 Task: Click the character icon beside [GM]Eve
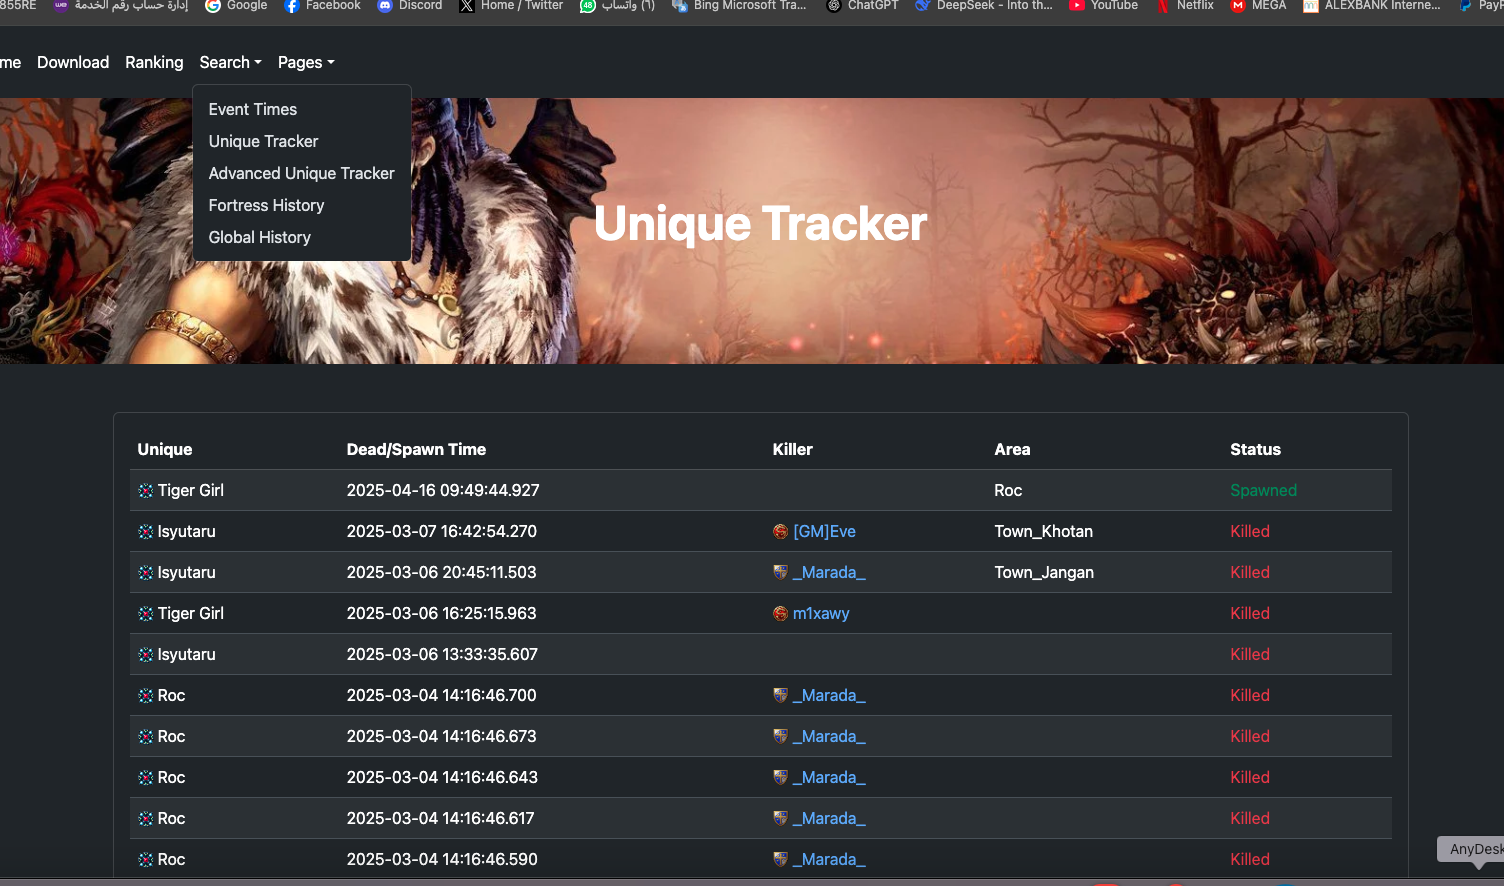(x=780, y=532)
